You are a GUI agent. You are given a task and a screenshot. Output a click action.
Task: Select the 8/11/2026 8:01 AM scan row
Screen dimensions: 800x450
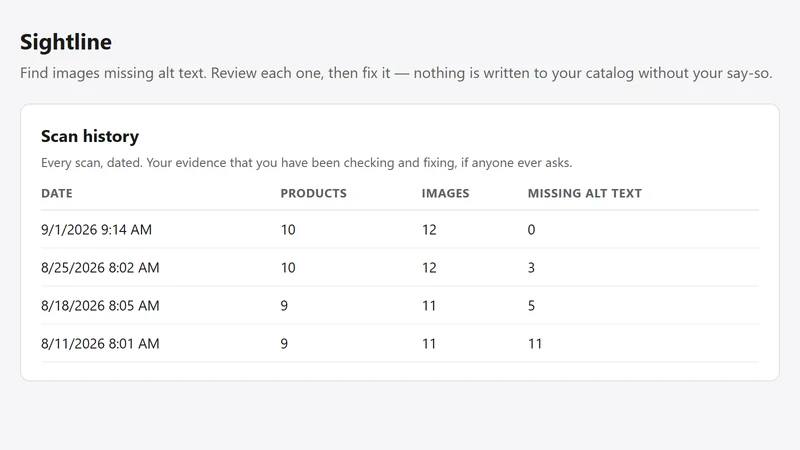[x=400, y=343]
